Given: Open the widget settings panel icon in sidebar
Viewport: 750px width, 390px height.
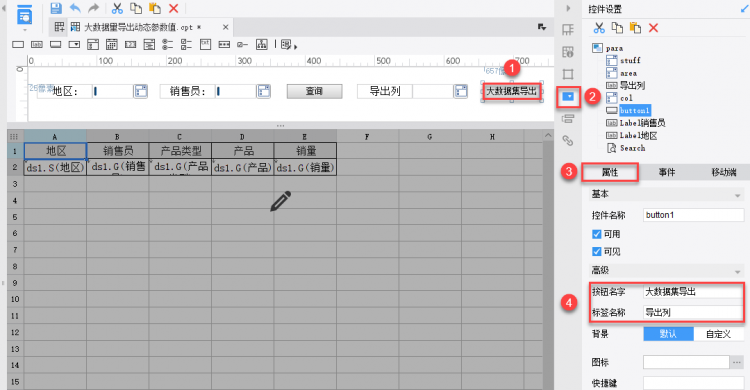Looking at the screenshot, I should point(568,97).
